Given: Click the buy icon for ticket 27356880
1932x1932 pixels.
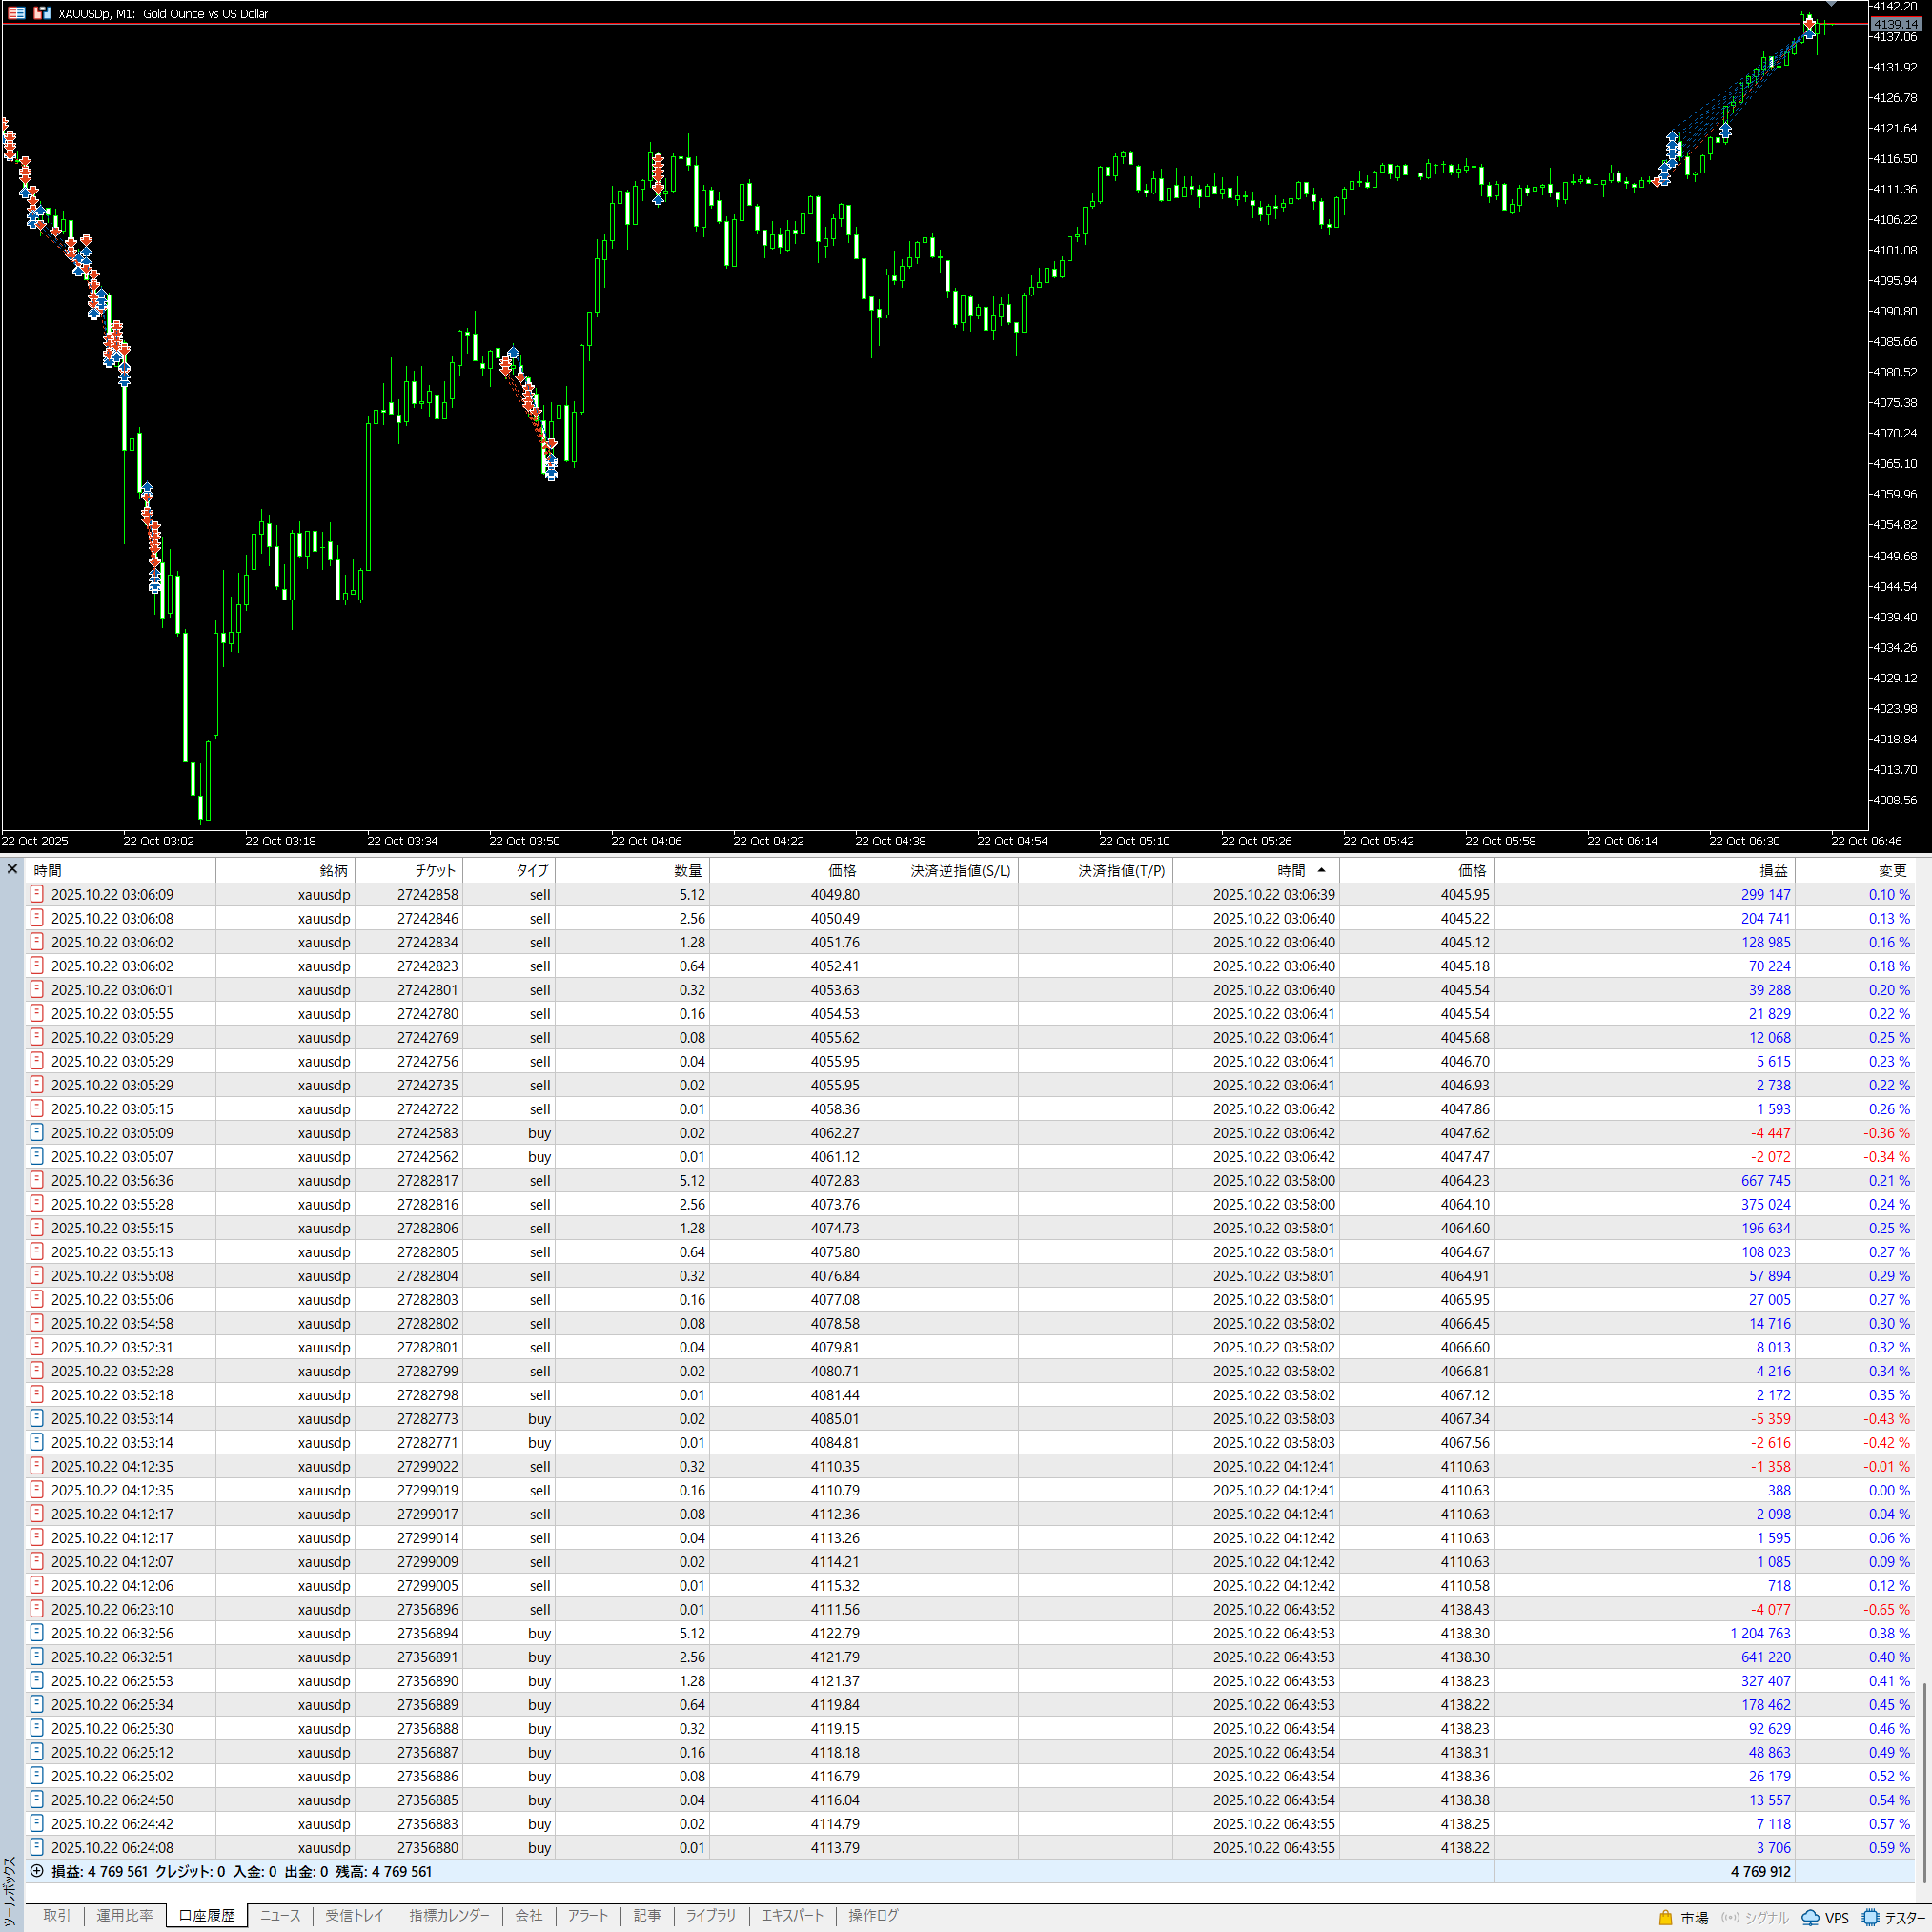Looking at the screenshot, I should [37, 1847].
